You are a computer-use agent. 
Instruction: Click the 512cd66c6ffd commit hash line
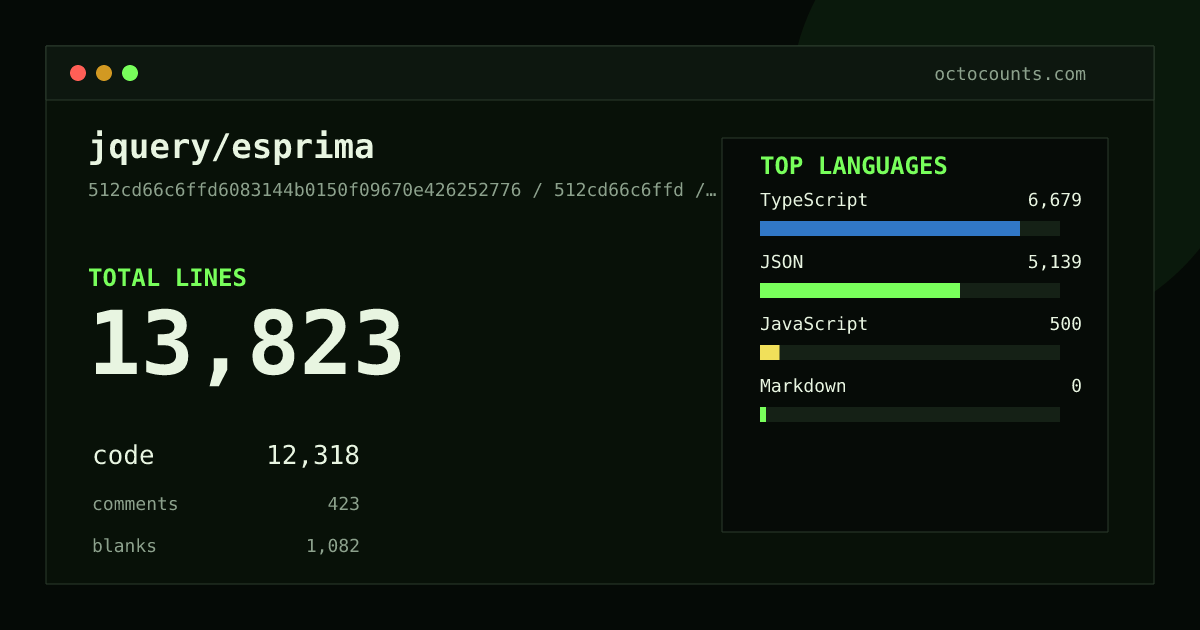click(x=402, y=190)
